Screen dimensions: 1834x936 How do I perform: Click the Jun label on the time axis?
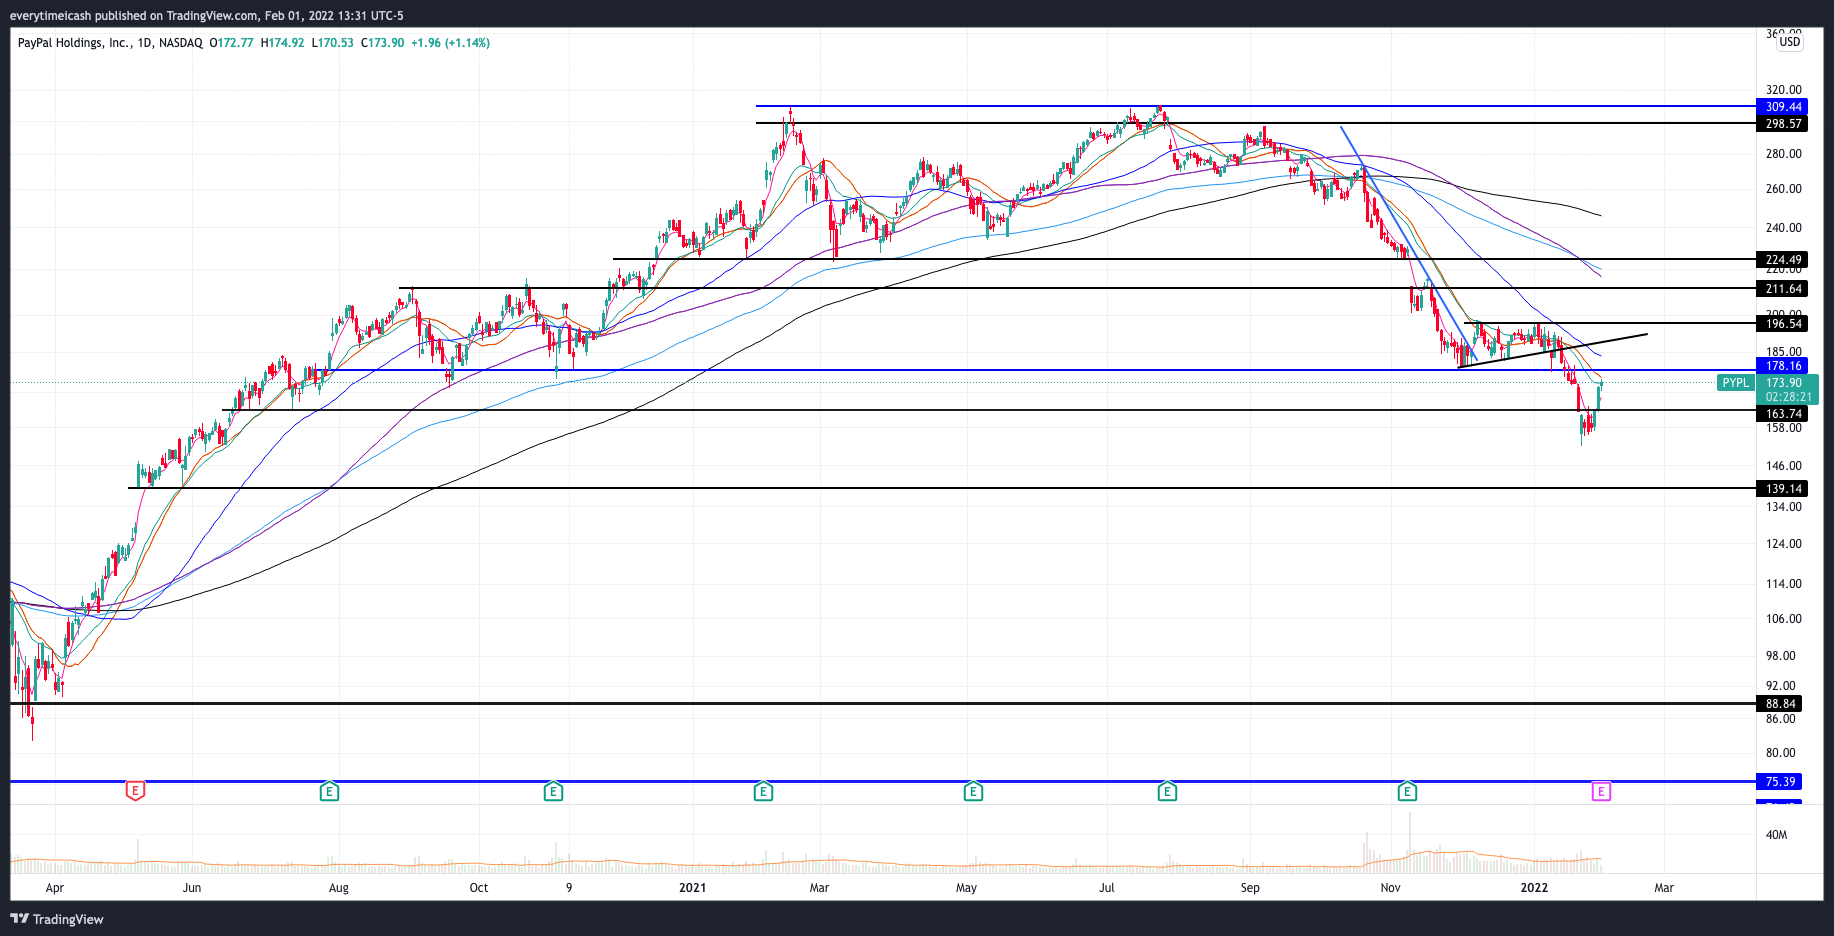coord(192,888)
